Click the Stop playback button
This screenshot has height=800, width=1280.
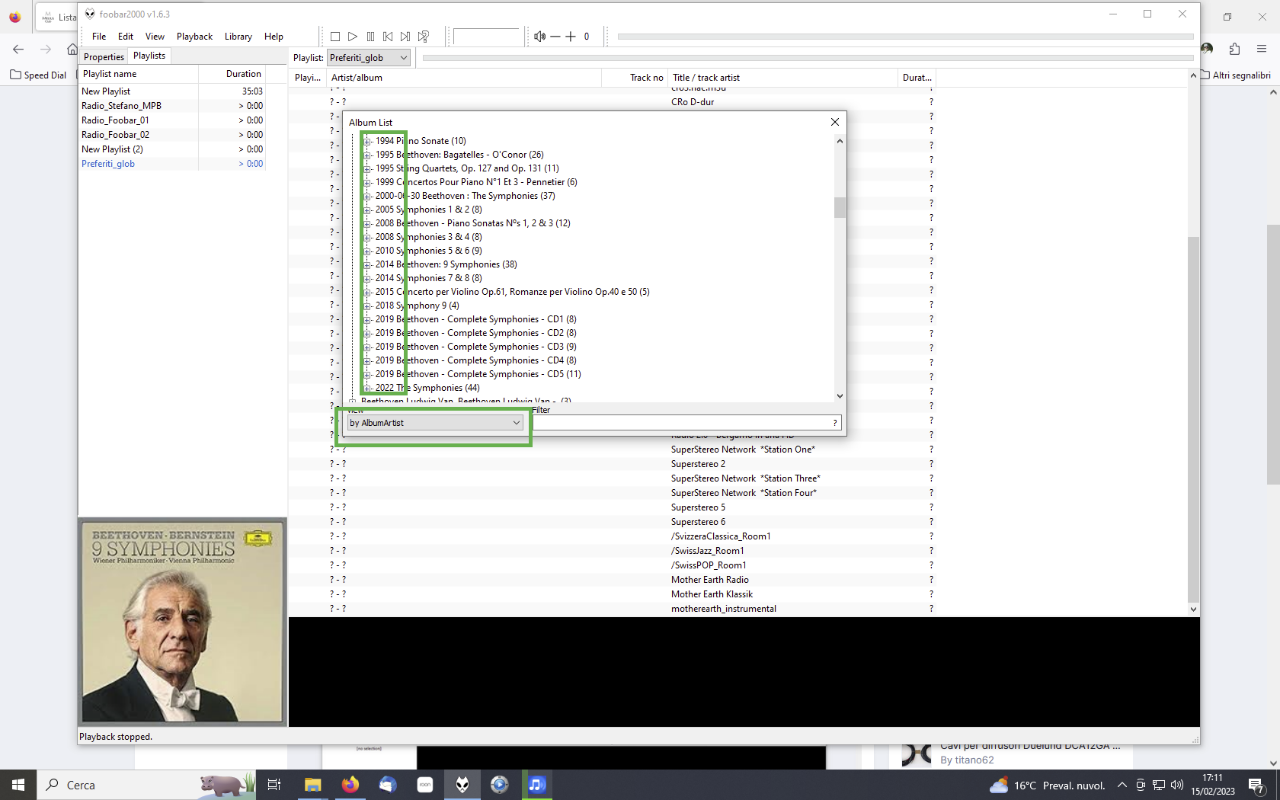[x=336, y=37]
